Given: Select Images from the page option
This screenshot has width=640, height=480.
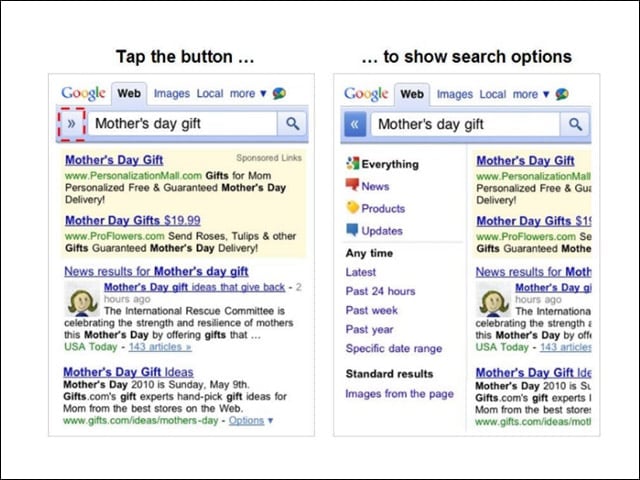Looking at the screenshot, I should pyautogui.click(x=400, y=394).
